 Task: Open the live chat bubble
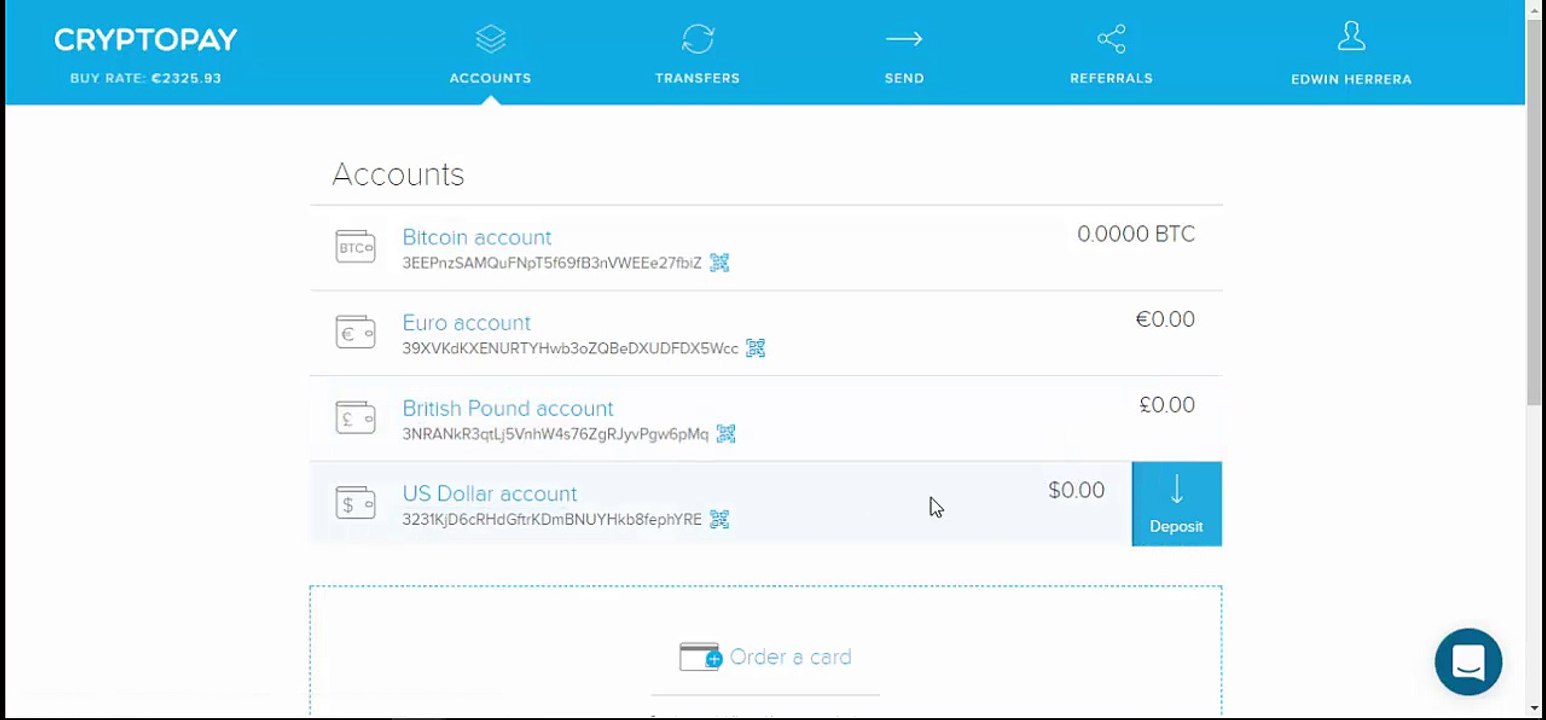pyautogui.click(x=1468, y=662)
